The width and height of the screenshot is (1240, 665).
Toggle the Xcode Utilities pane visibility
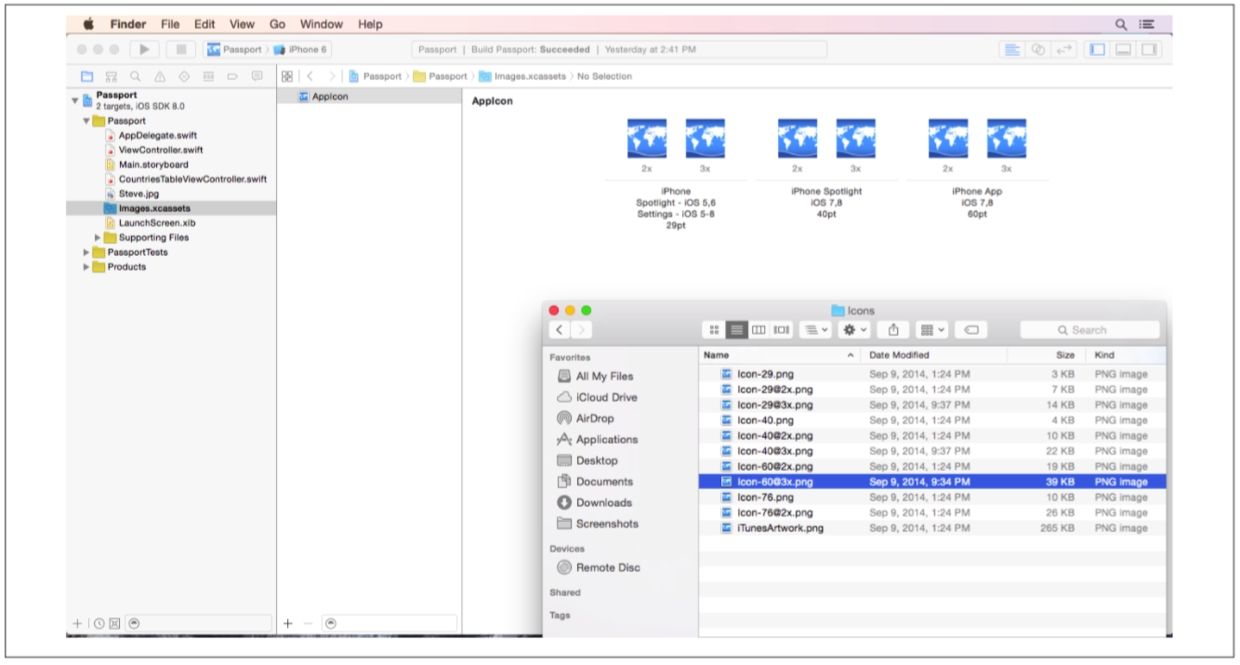pos(1149,49)
